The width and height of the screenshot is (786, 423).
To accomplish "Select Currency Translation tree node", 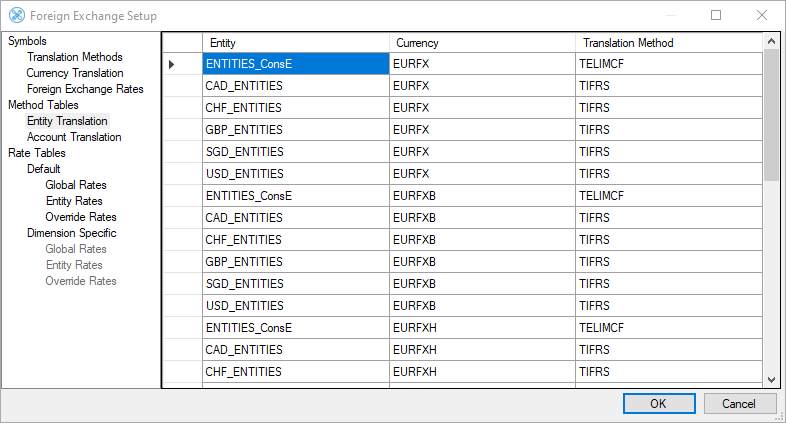I will [75, 73].
